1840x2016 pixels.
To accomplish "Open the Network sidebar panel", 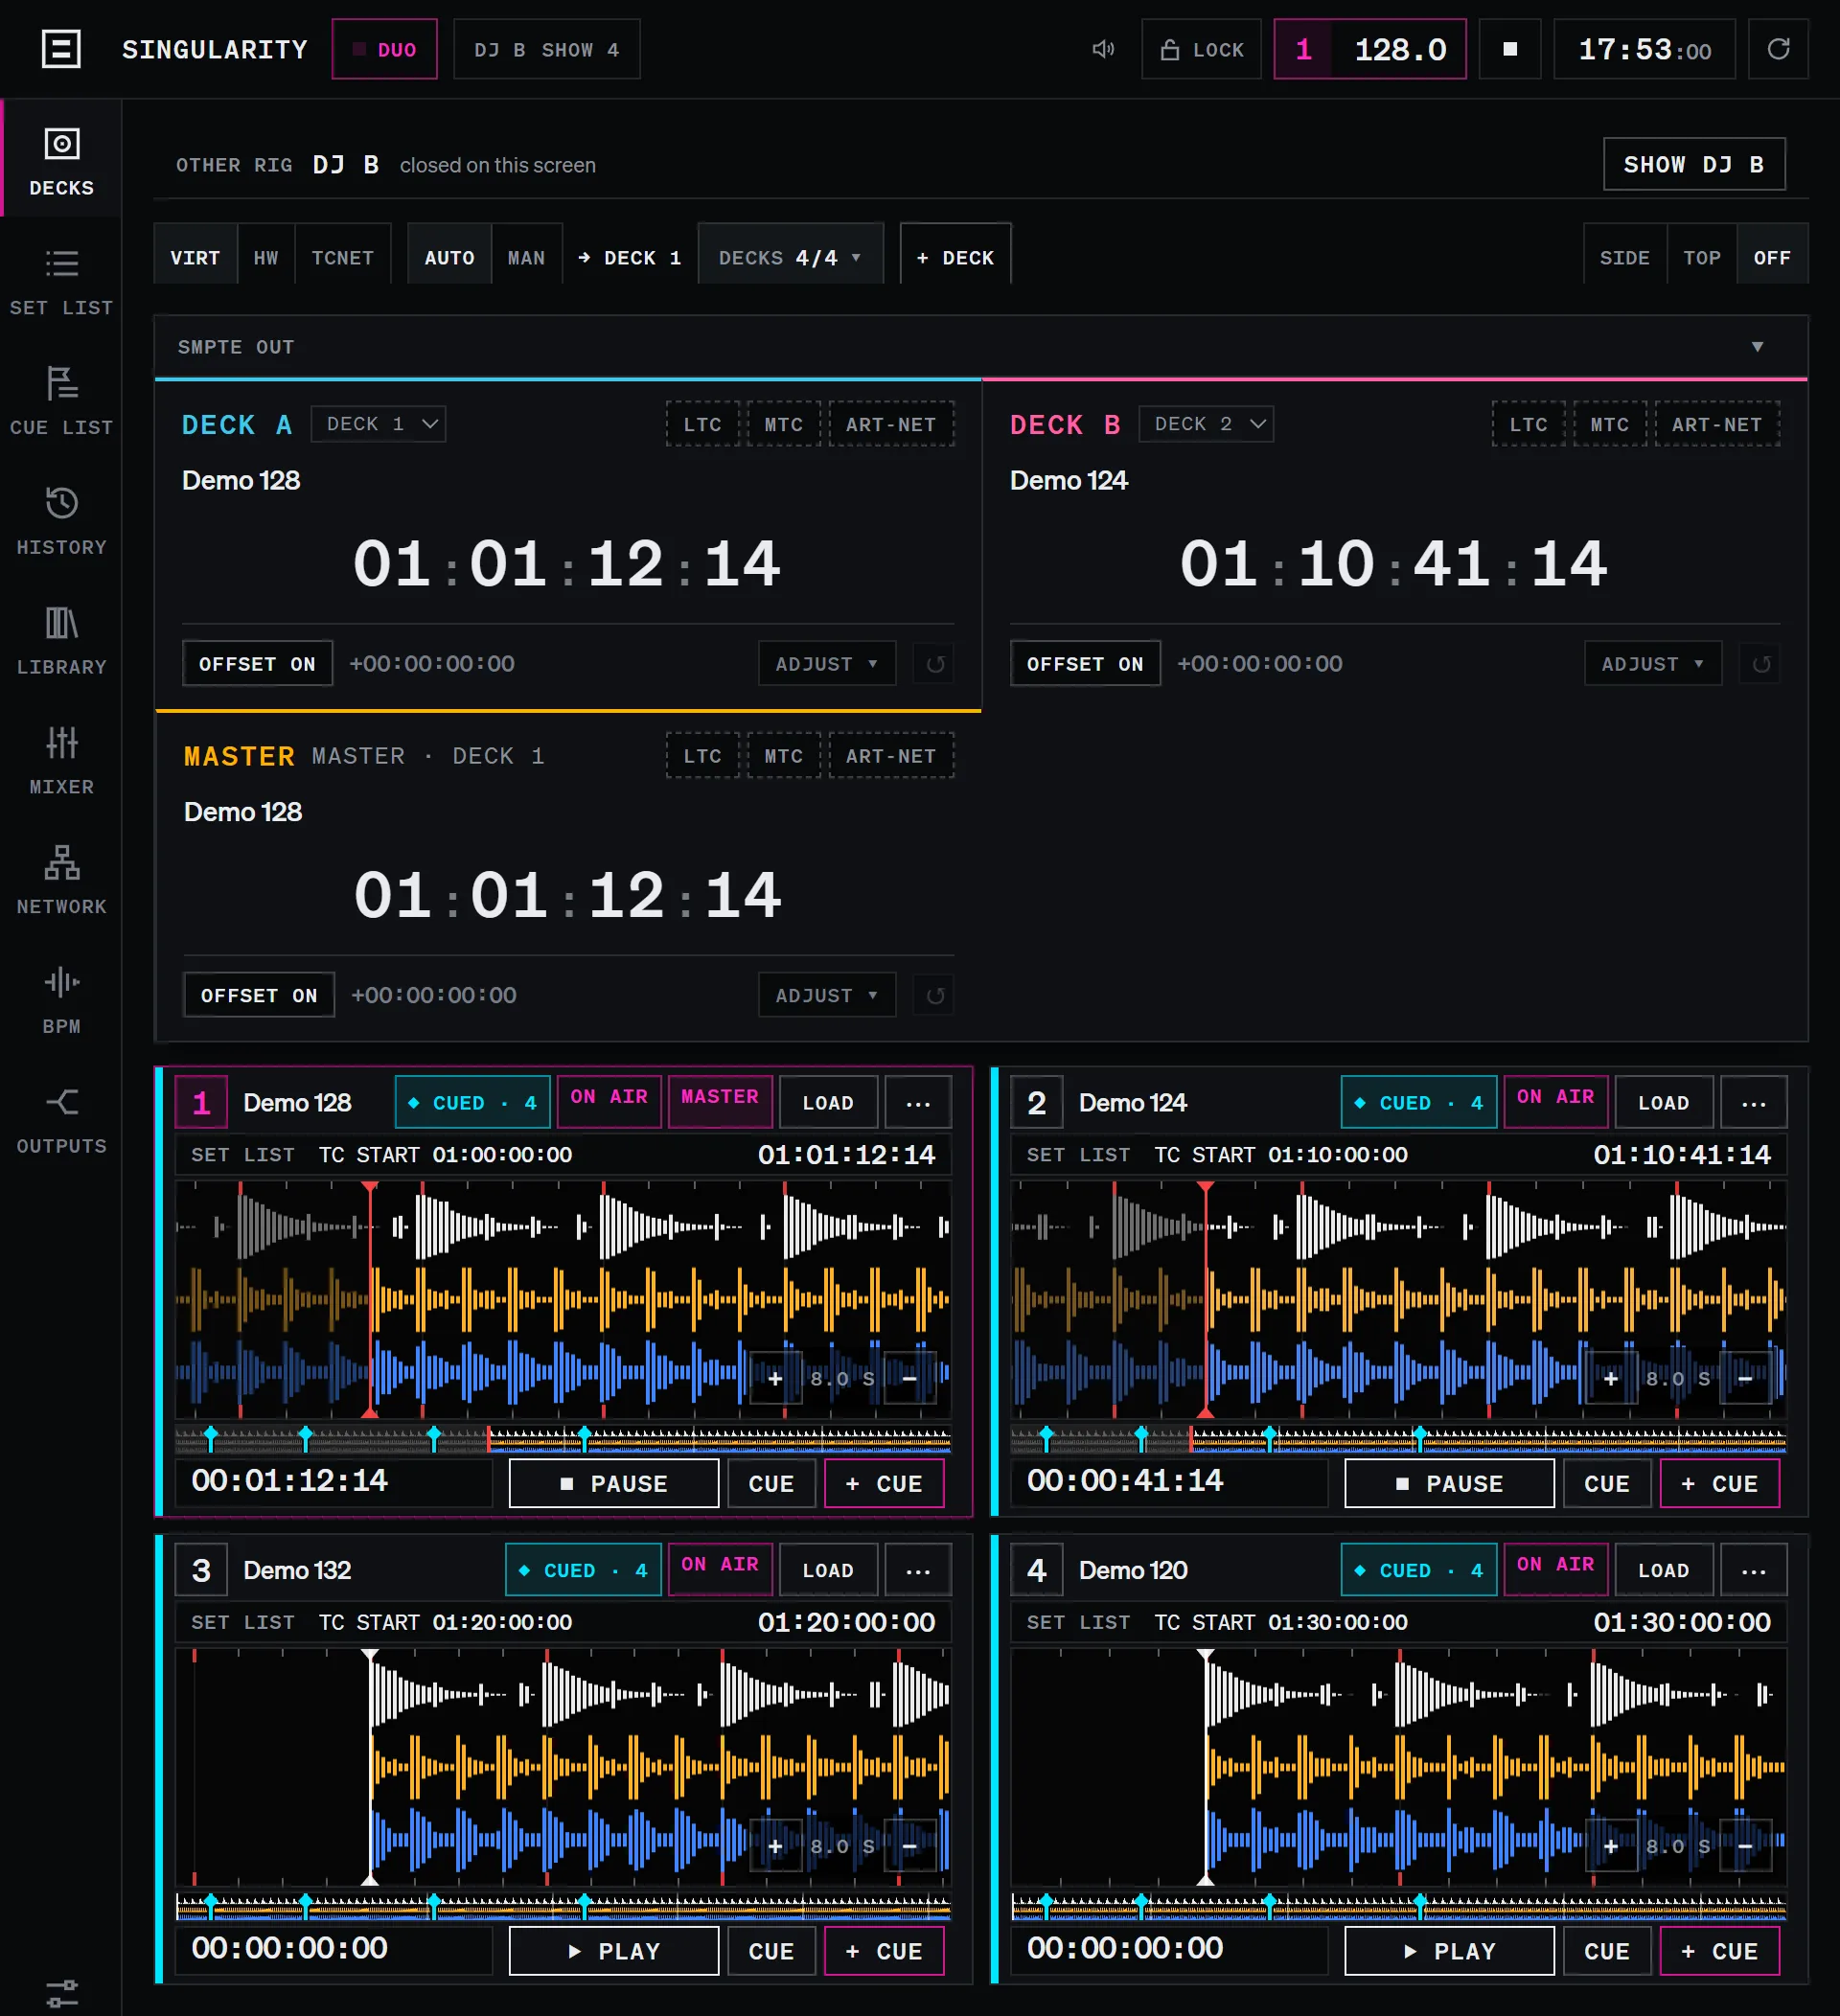I will (61, 882).
